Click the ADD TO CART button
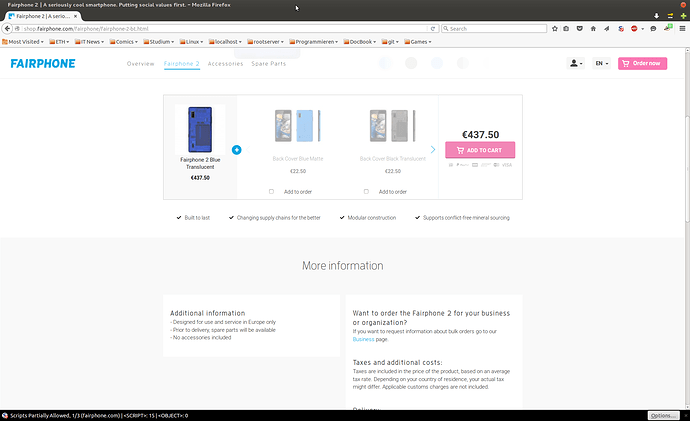The height and width of the screenshot is (421, 690). click(x=480, y=150)
